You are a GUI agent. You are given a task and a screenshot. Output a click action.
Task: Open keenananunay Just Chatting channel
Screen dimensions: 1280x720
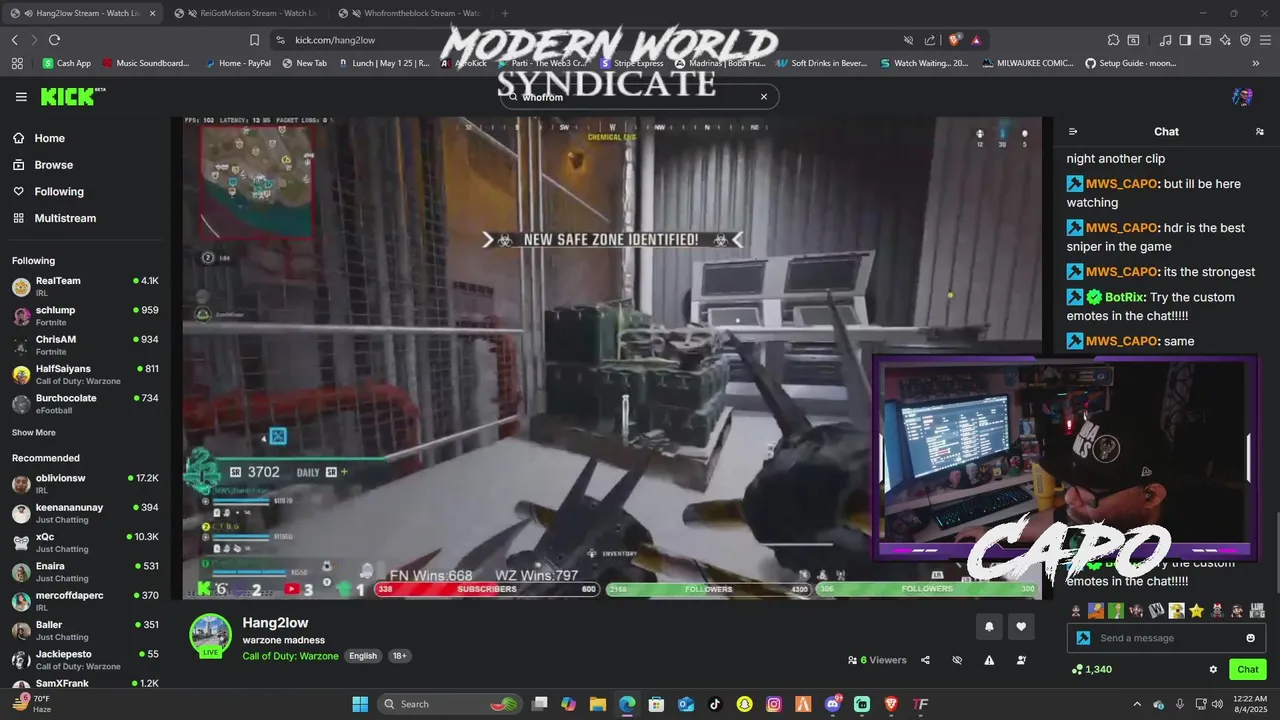click(85, 513)
